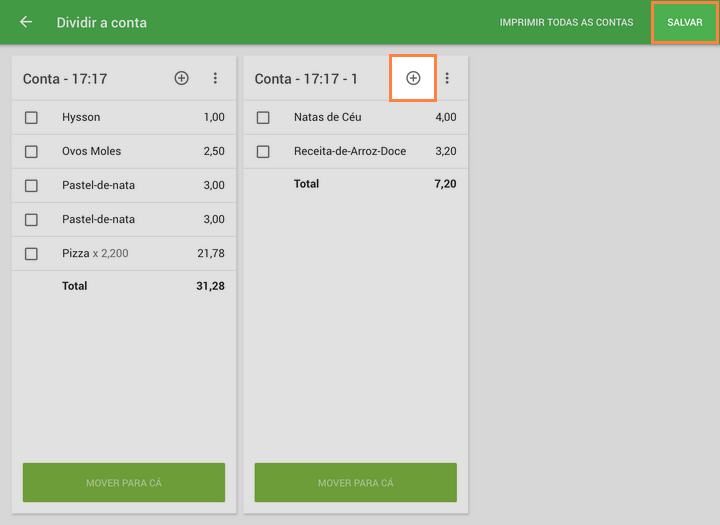
Task: Click plus icon on Conta - 17:17 card
Action: (181, 78)
